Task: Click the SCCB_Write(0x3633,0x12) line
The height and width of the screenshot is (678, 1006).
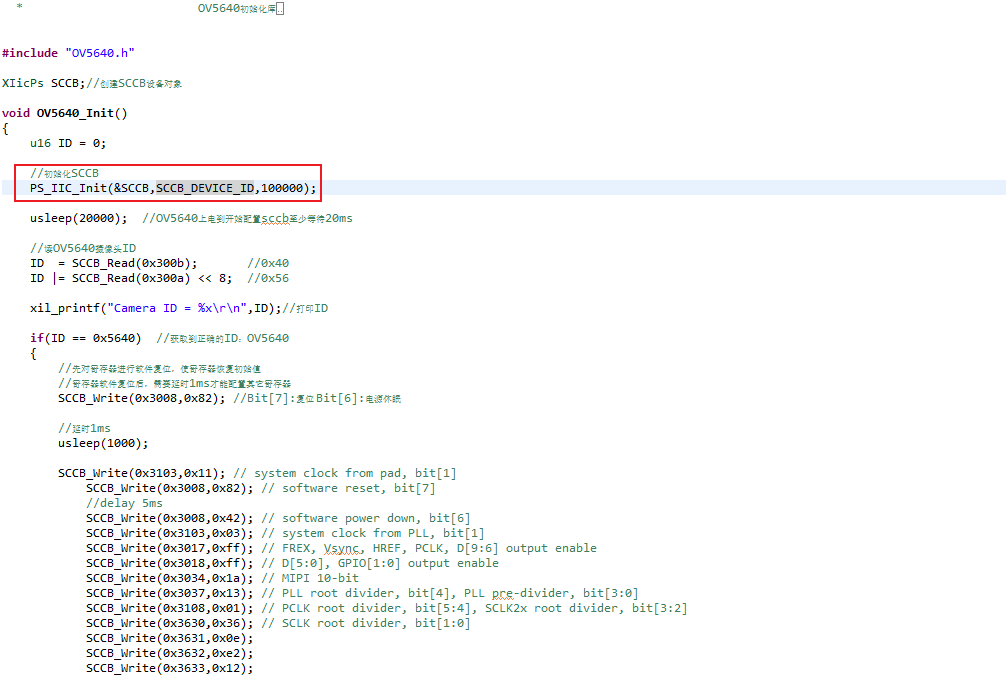Action: tap(169, 668)
